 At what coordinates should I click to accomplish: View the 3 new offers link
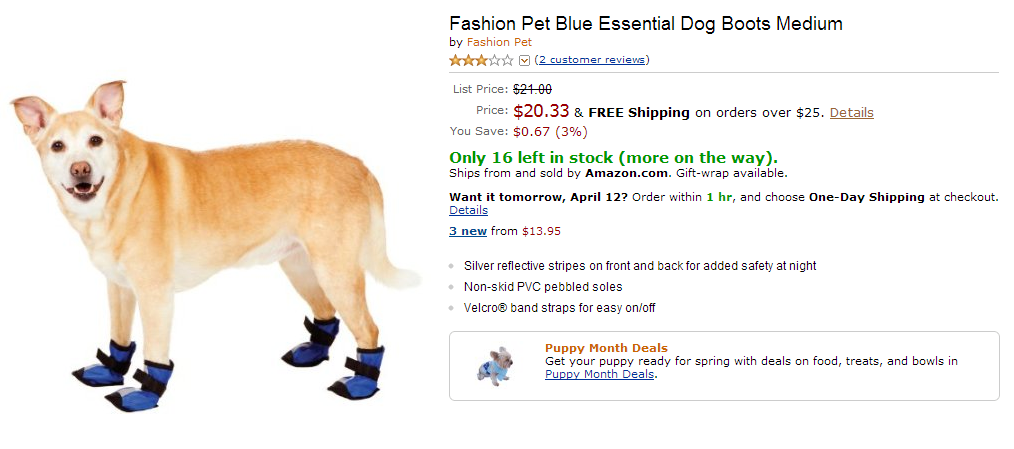click(468, 231)
